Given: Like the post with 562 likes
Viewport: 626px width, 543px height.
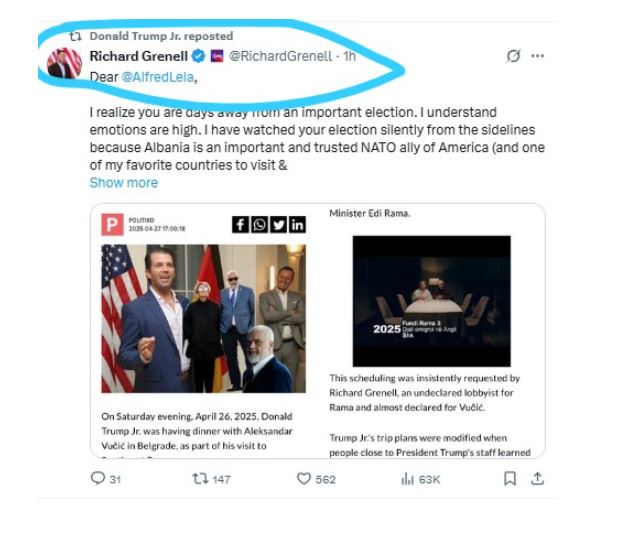Looking at the screenshot, I should [x=305, y=479].
